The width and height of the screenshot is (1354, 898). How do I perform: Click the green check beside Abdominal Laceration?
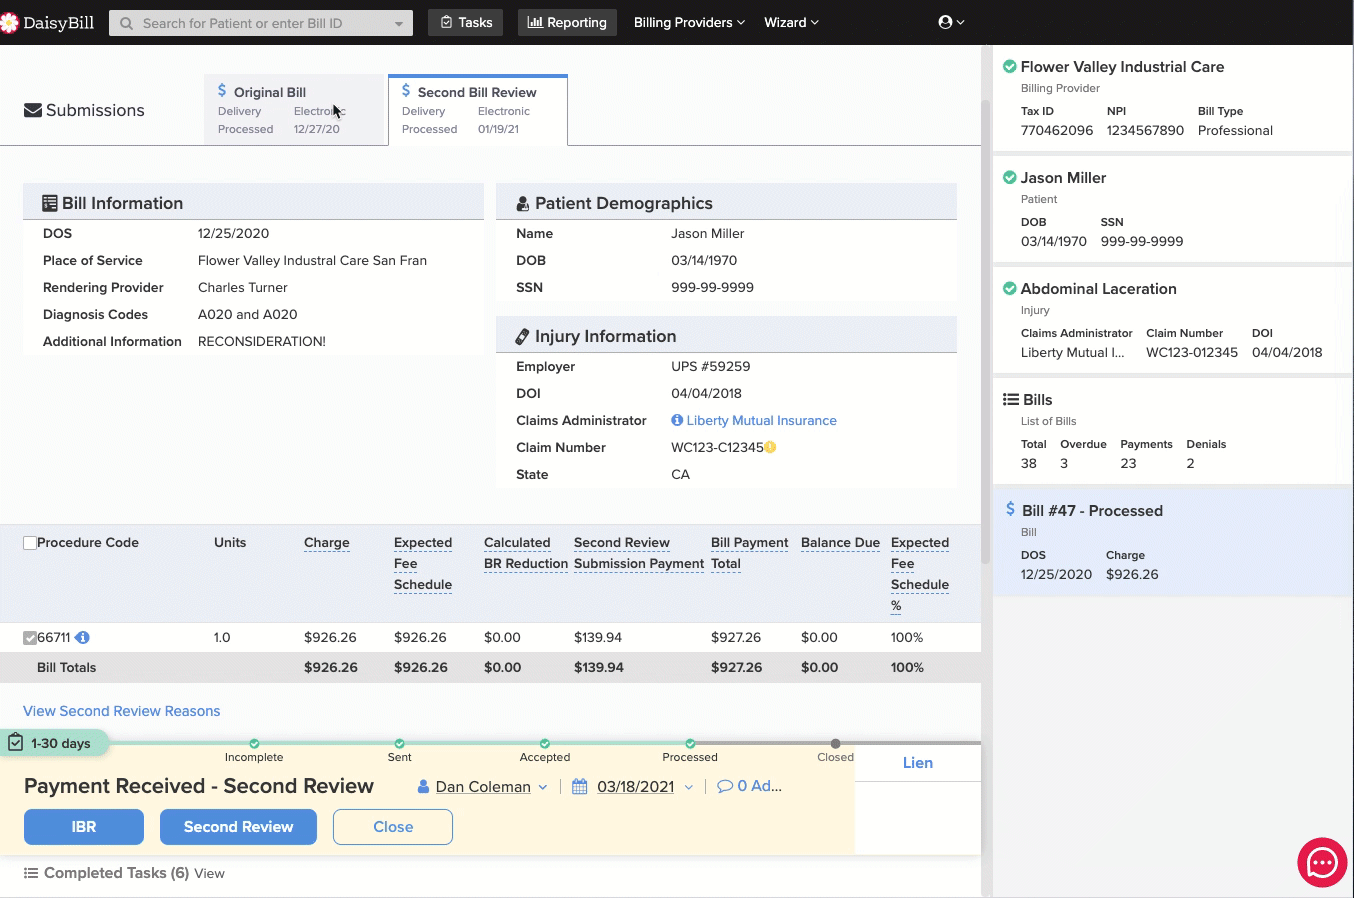click(1010, 288)
